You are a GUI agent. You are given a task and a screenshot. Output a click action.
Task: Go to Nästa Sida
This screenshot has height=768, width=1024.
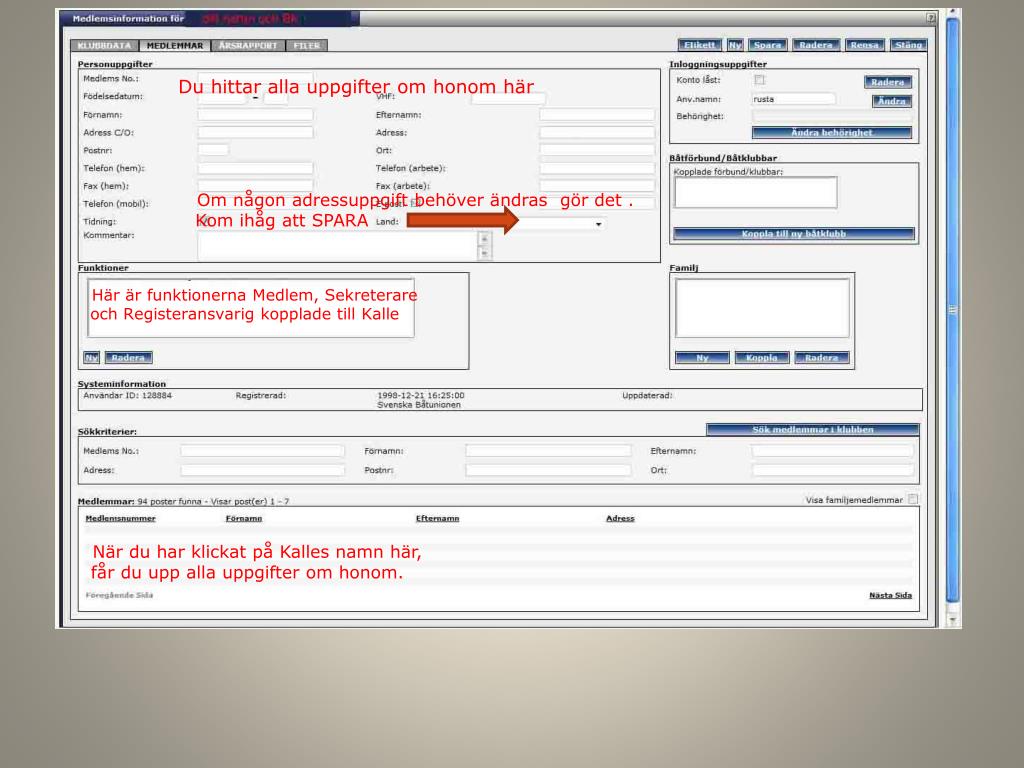890,596
